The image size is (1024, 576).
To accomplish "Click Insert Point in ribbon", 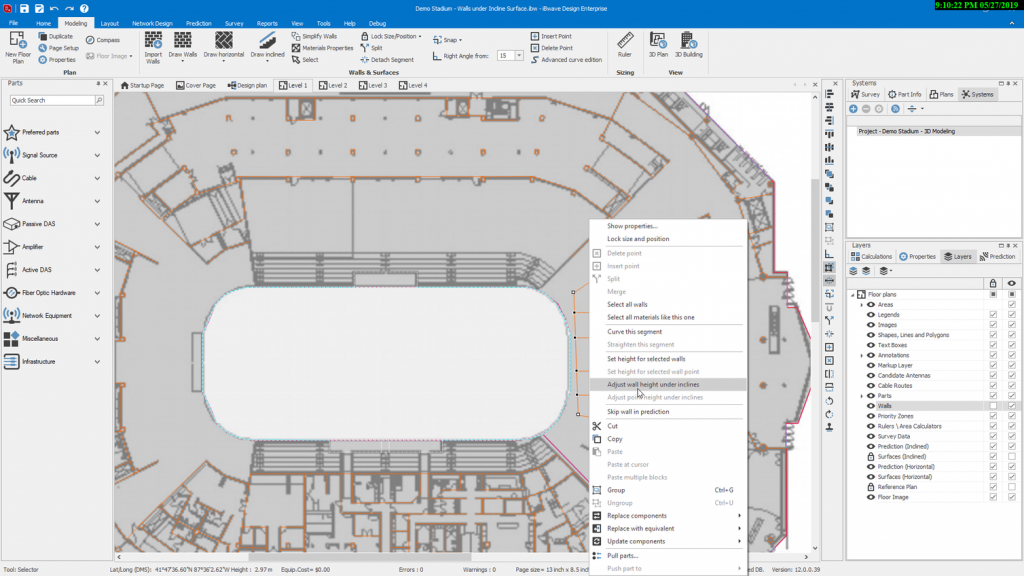I will point(551,37).
